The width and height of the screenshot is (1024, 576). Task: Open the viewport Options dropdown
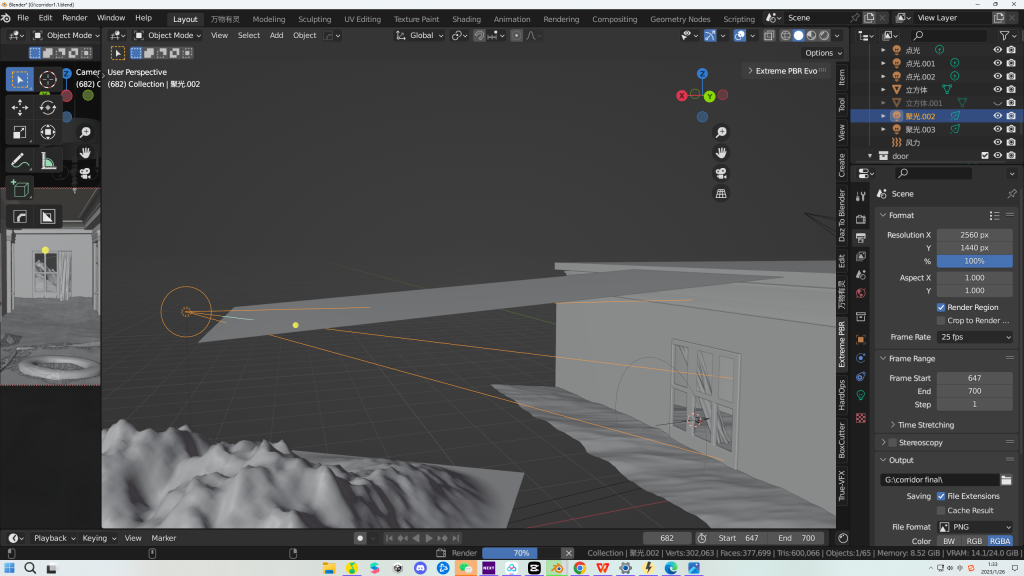[x=823, y=53]
